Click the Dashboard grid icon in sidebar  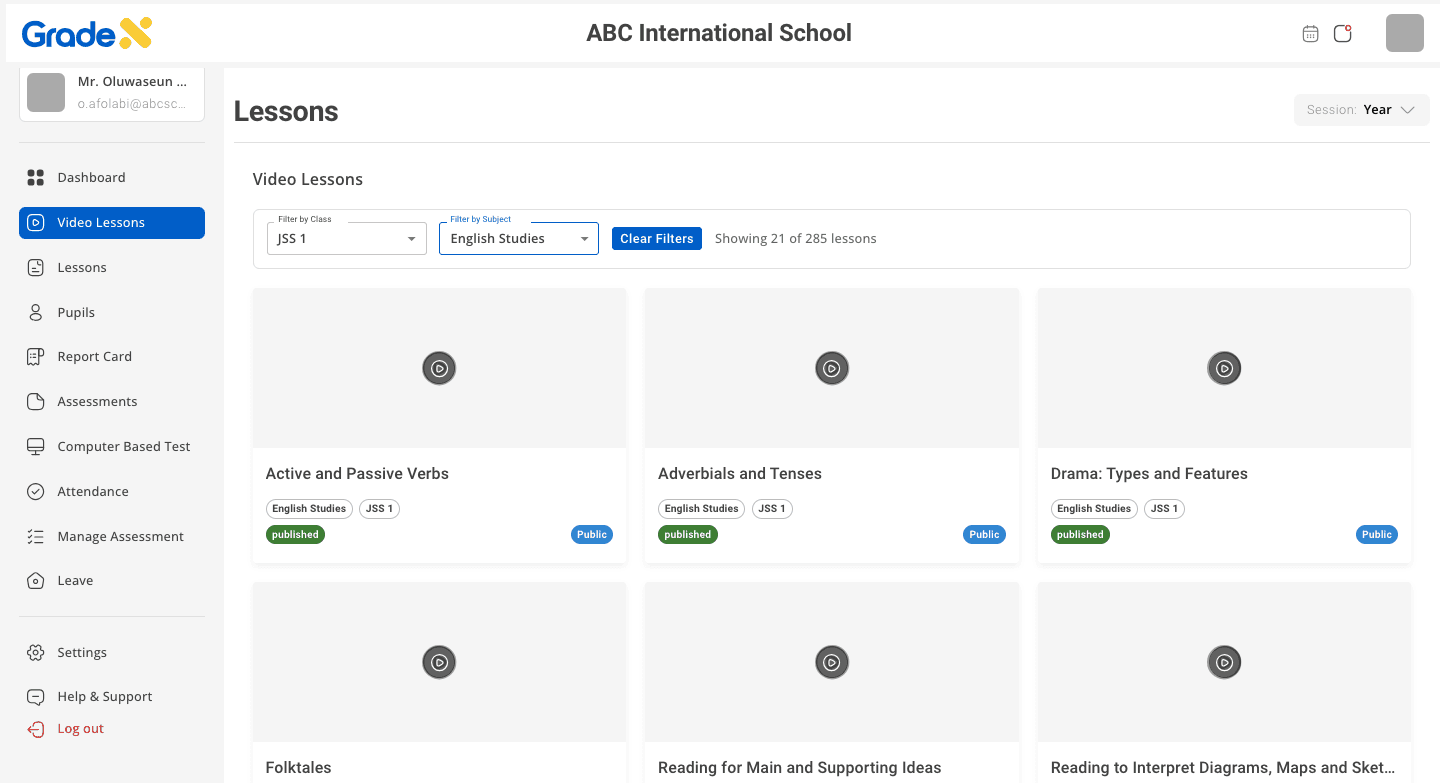(36, 178)
